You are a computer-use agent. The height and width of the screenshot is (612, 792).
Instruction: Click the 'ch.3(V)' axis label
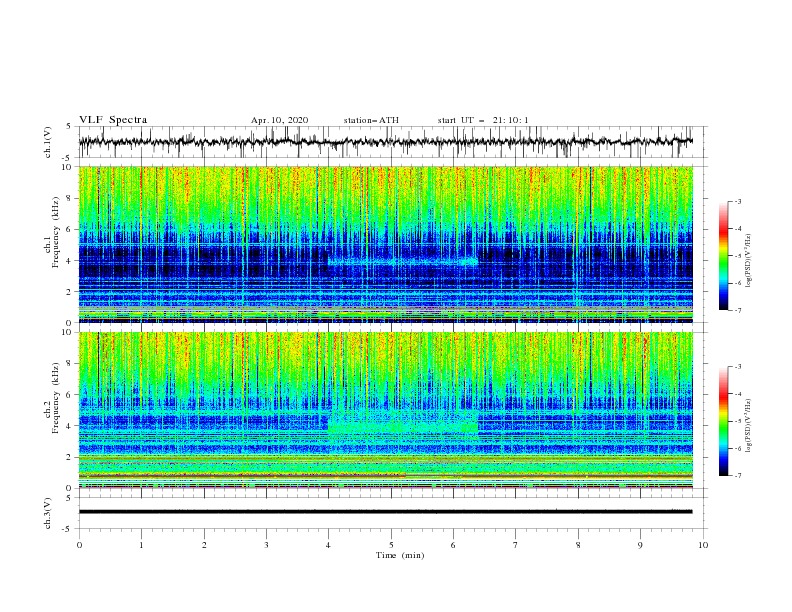pos(48,513)
